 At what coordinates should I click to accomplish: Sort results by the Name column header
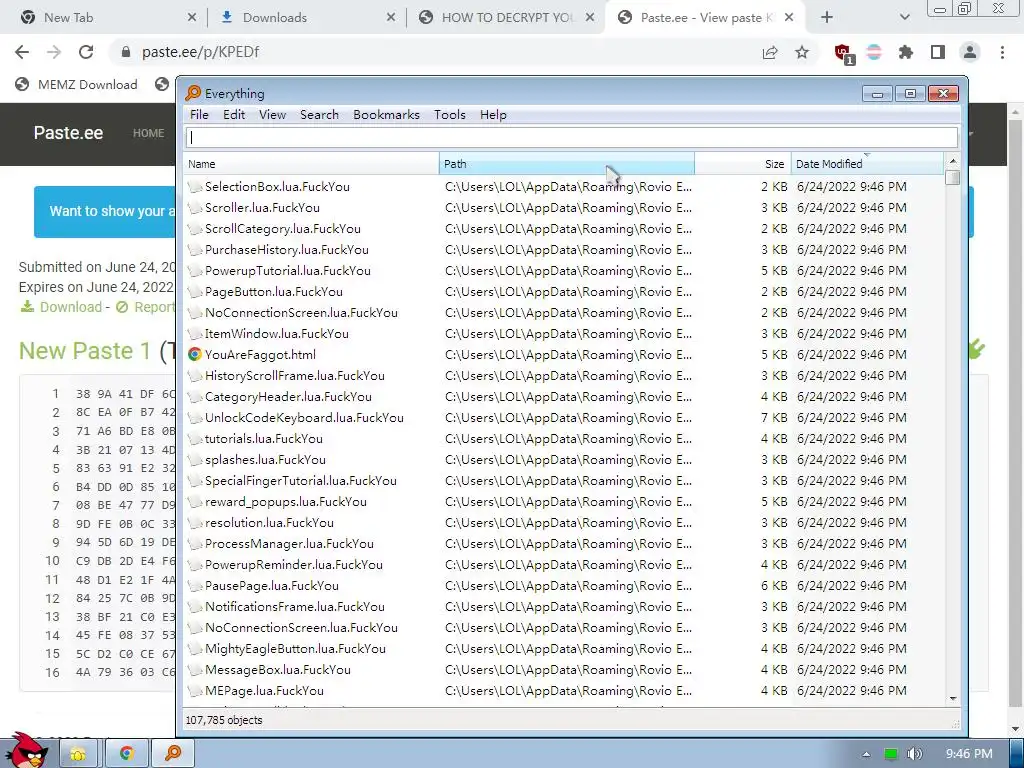312,164
